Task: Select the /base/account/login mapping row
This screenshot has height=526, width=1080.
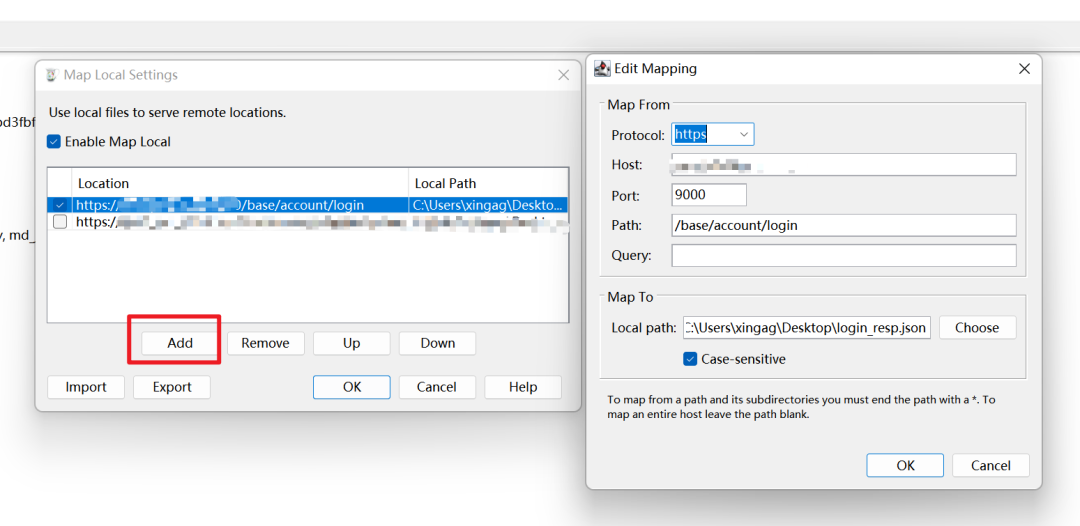Action: [x=308, y=204]
